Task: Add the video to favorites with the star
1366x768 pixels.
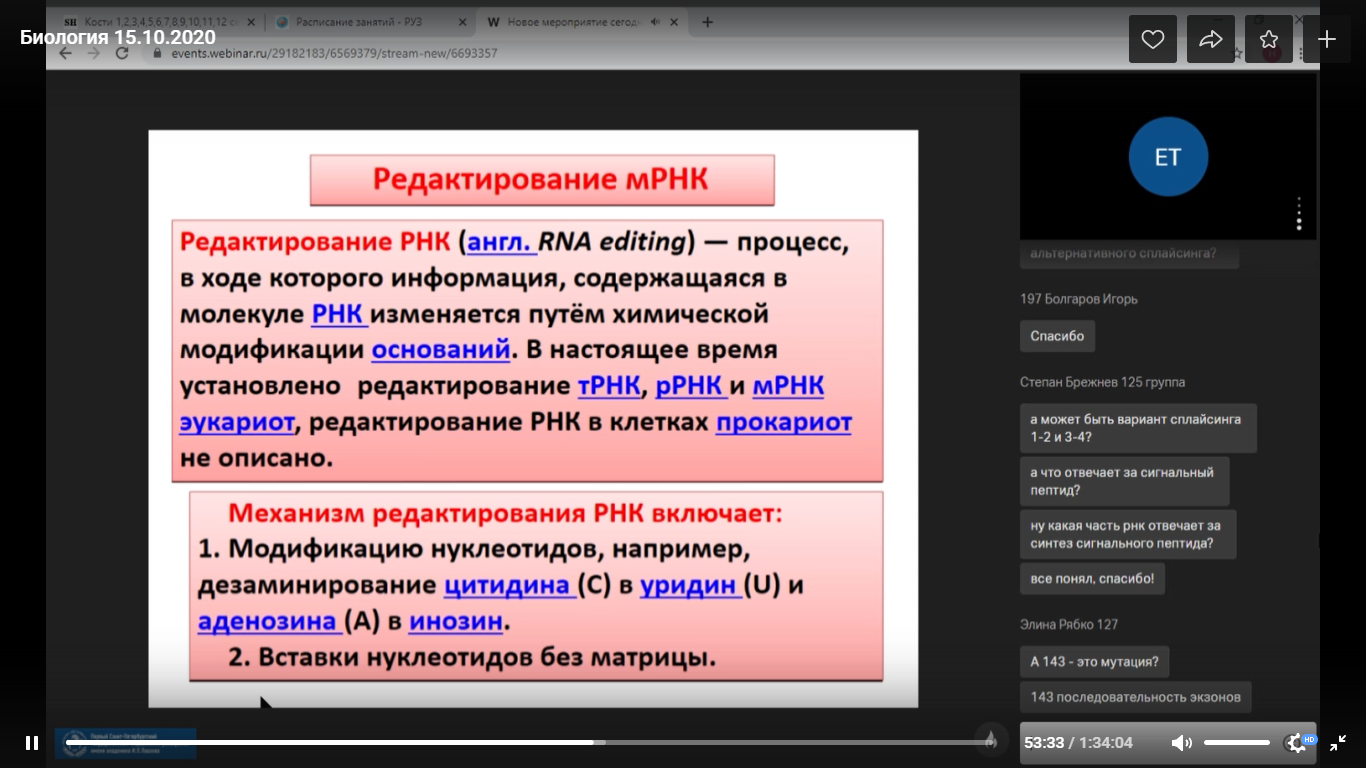Action: coord(1269,39)
